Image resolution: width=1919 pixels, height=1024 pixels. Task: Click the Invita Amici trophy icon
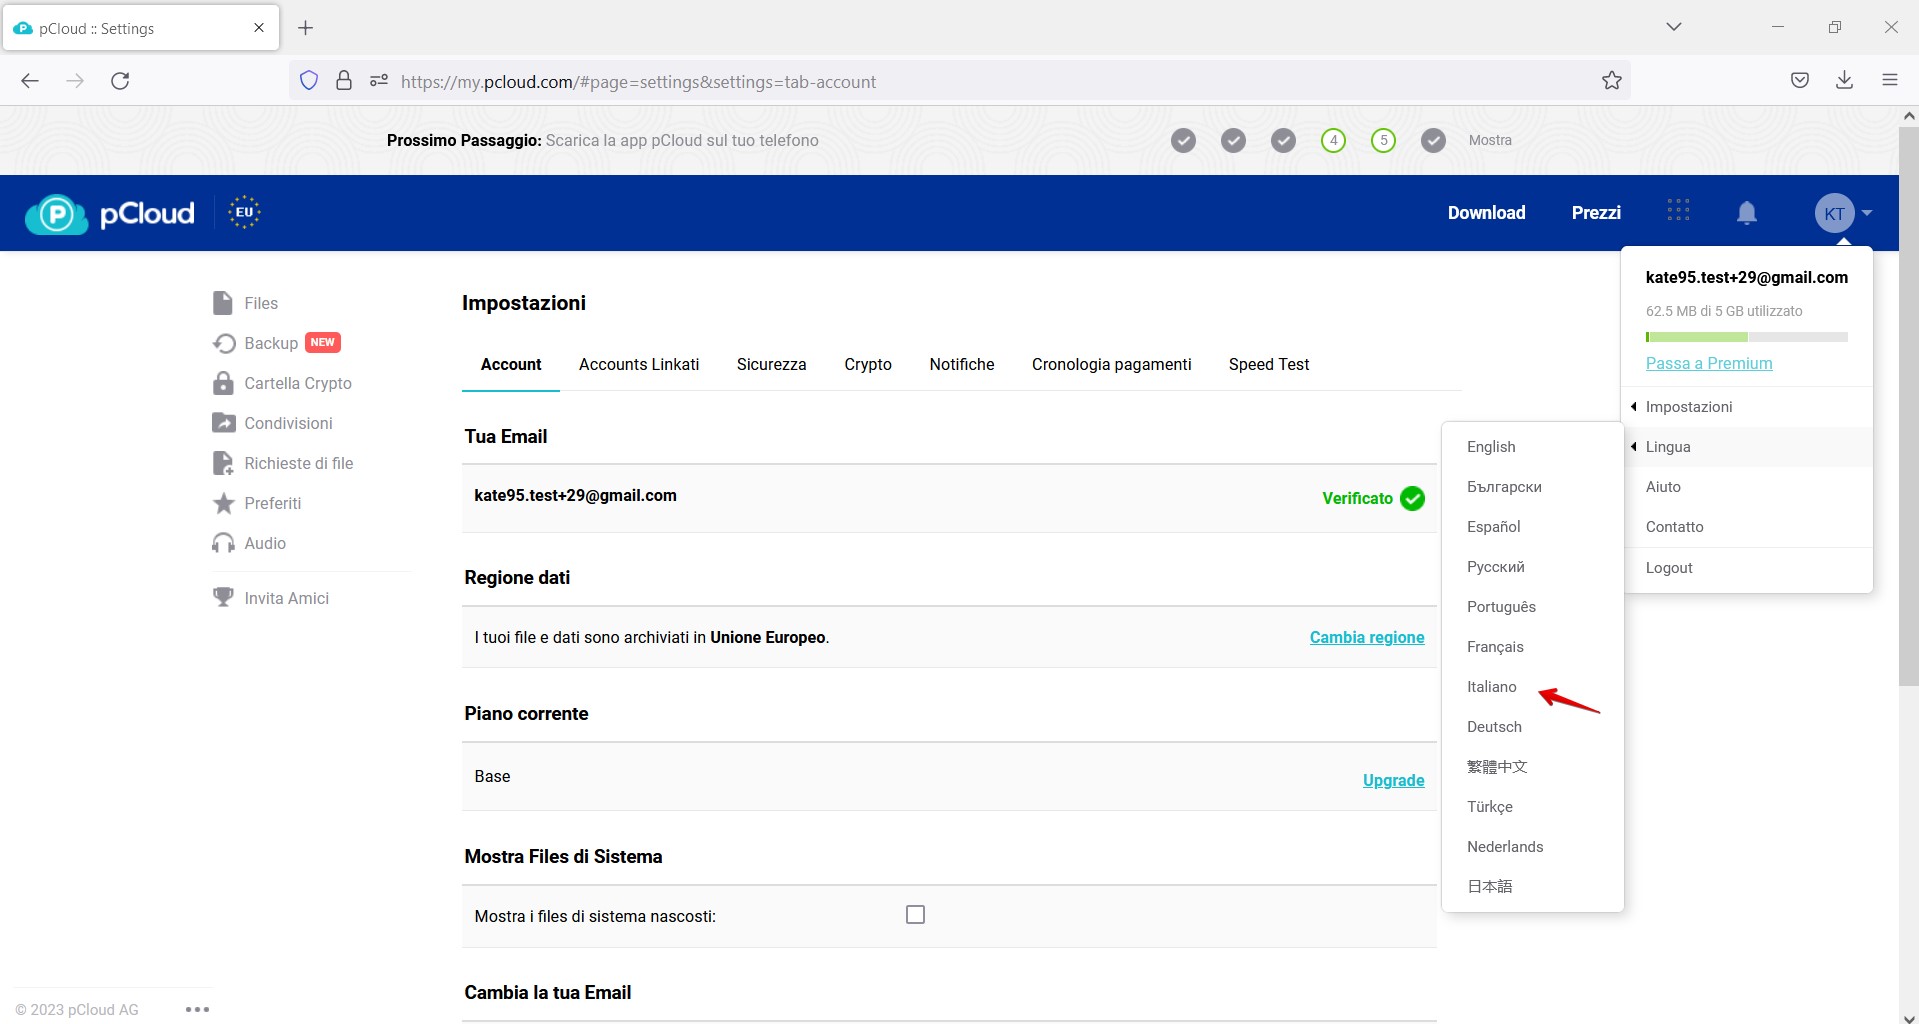click(x=223, y=597)
